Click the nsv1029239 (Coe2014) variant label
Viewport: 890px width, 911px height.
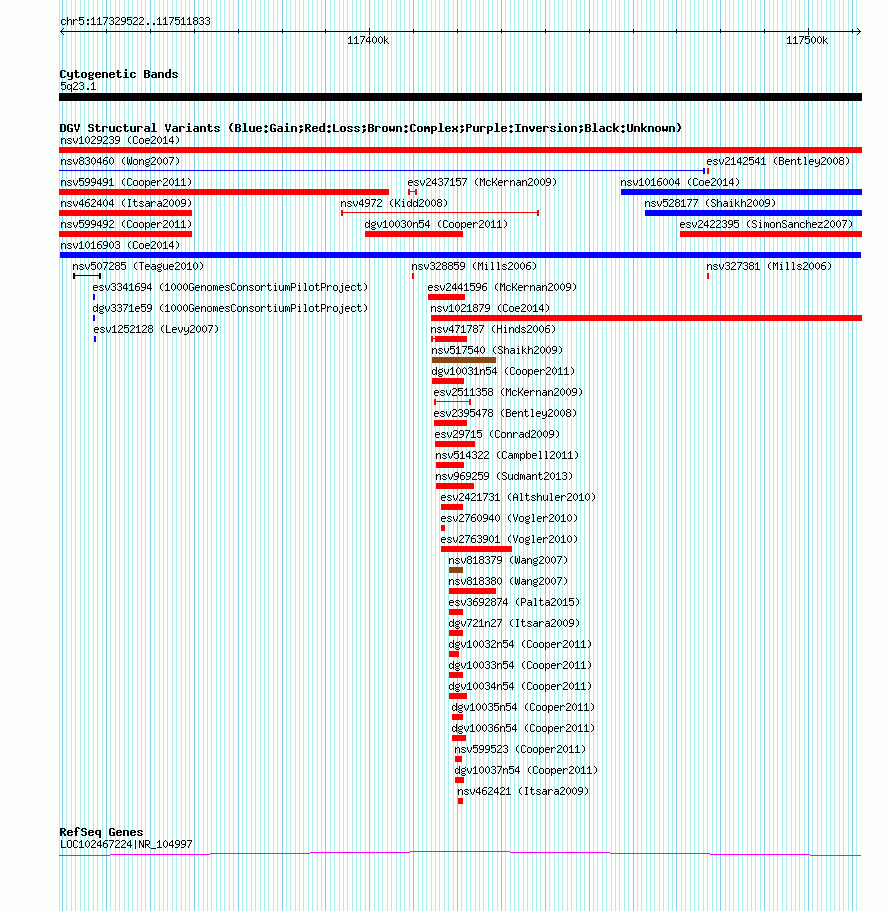coord(120,140)
